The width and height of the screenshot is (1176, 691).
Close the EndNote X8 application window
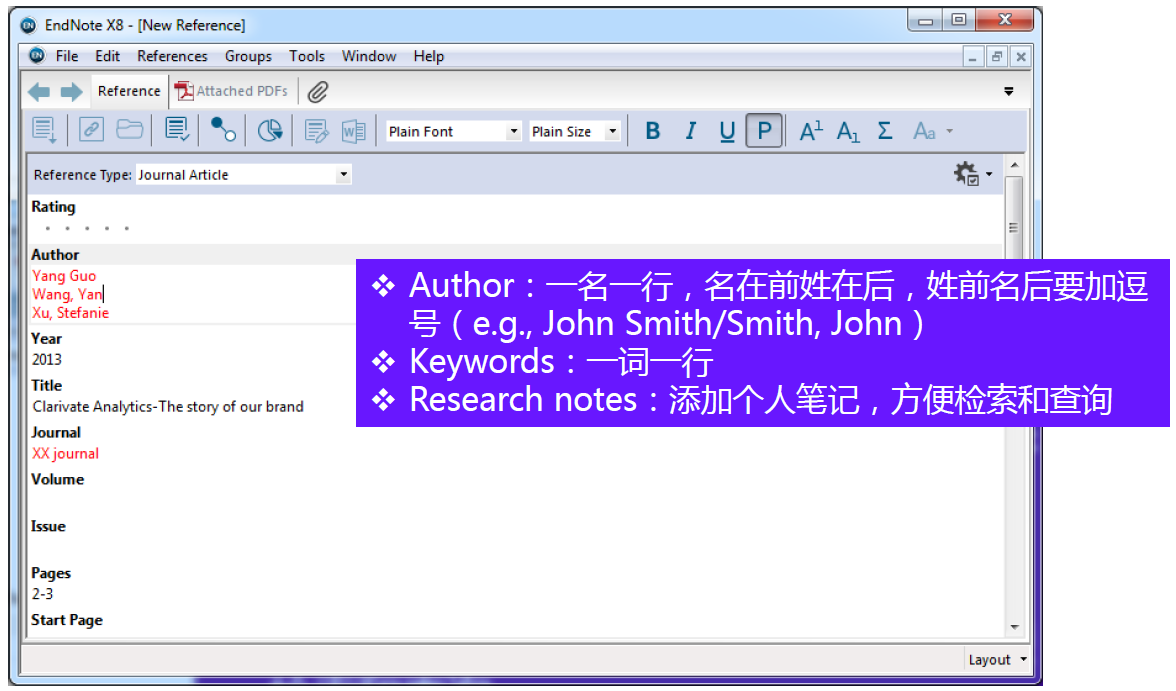[1006, 20]
